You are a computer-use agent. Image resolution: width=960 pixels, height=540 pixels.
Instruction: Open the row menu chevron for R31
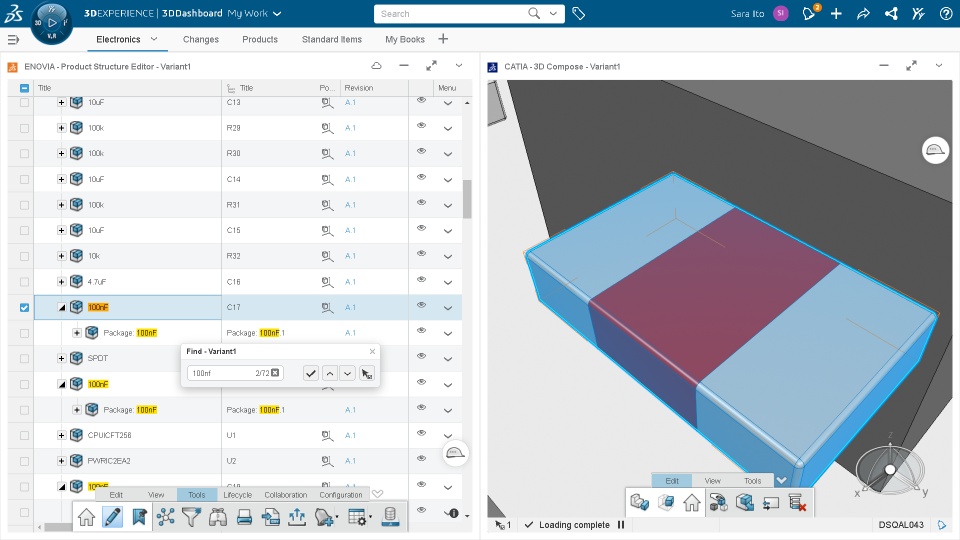click(x=448, y=206)
